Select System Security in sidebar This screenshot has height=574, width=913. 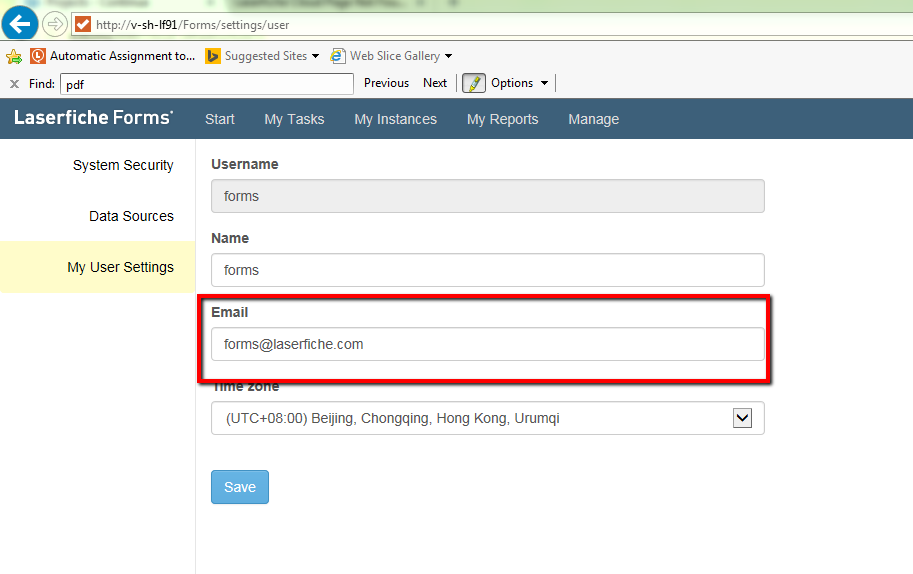[x=123, y=165]
